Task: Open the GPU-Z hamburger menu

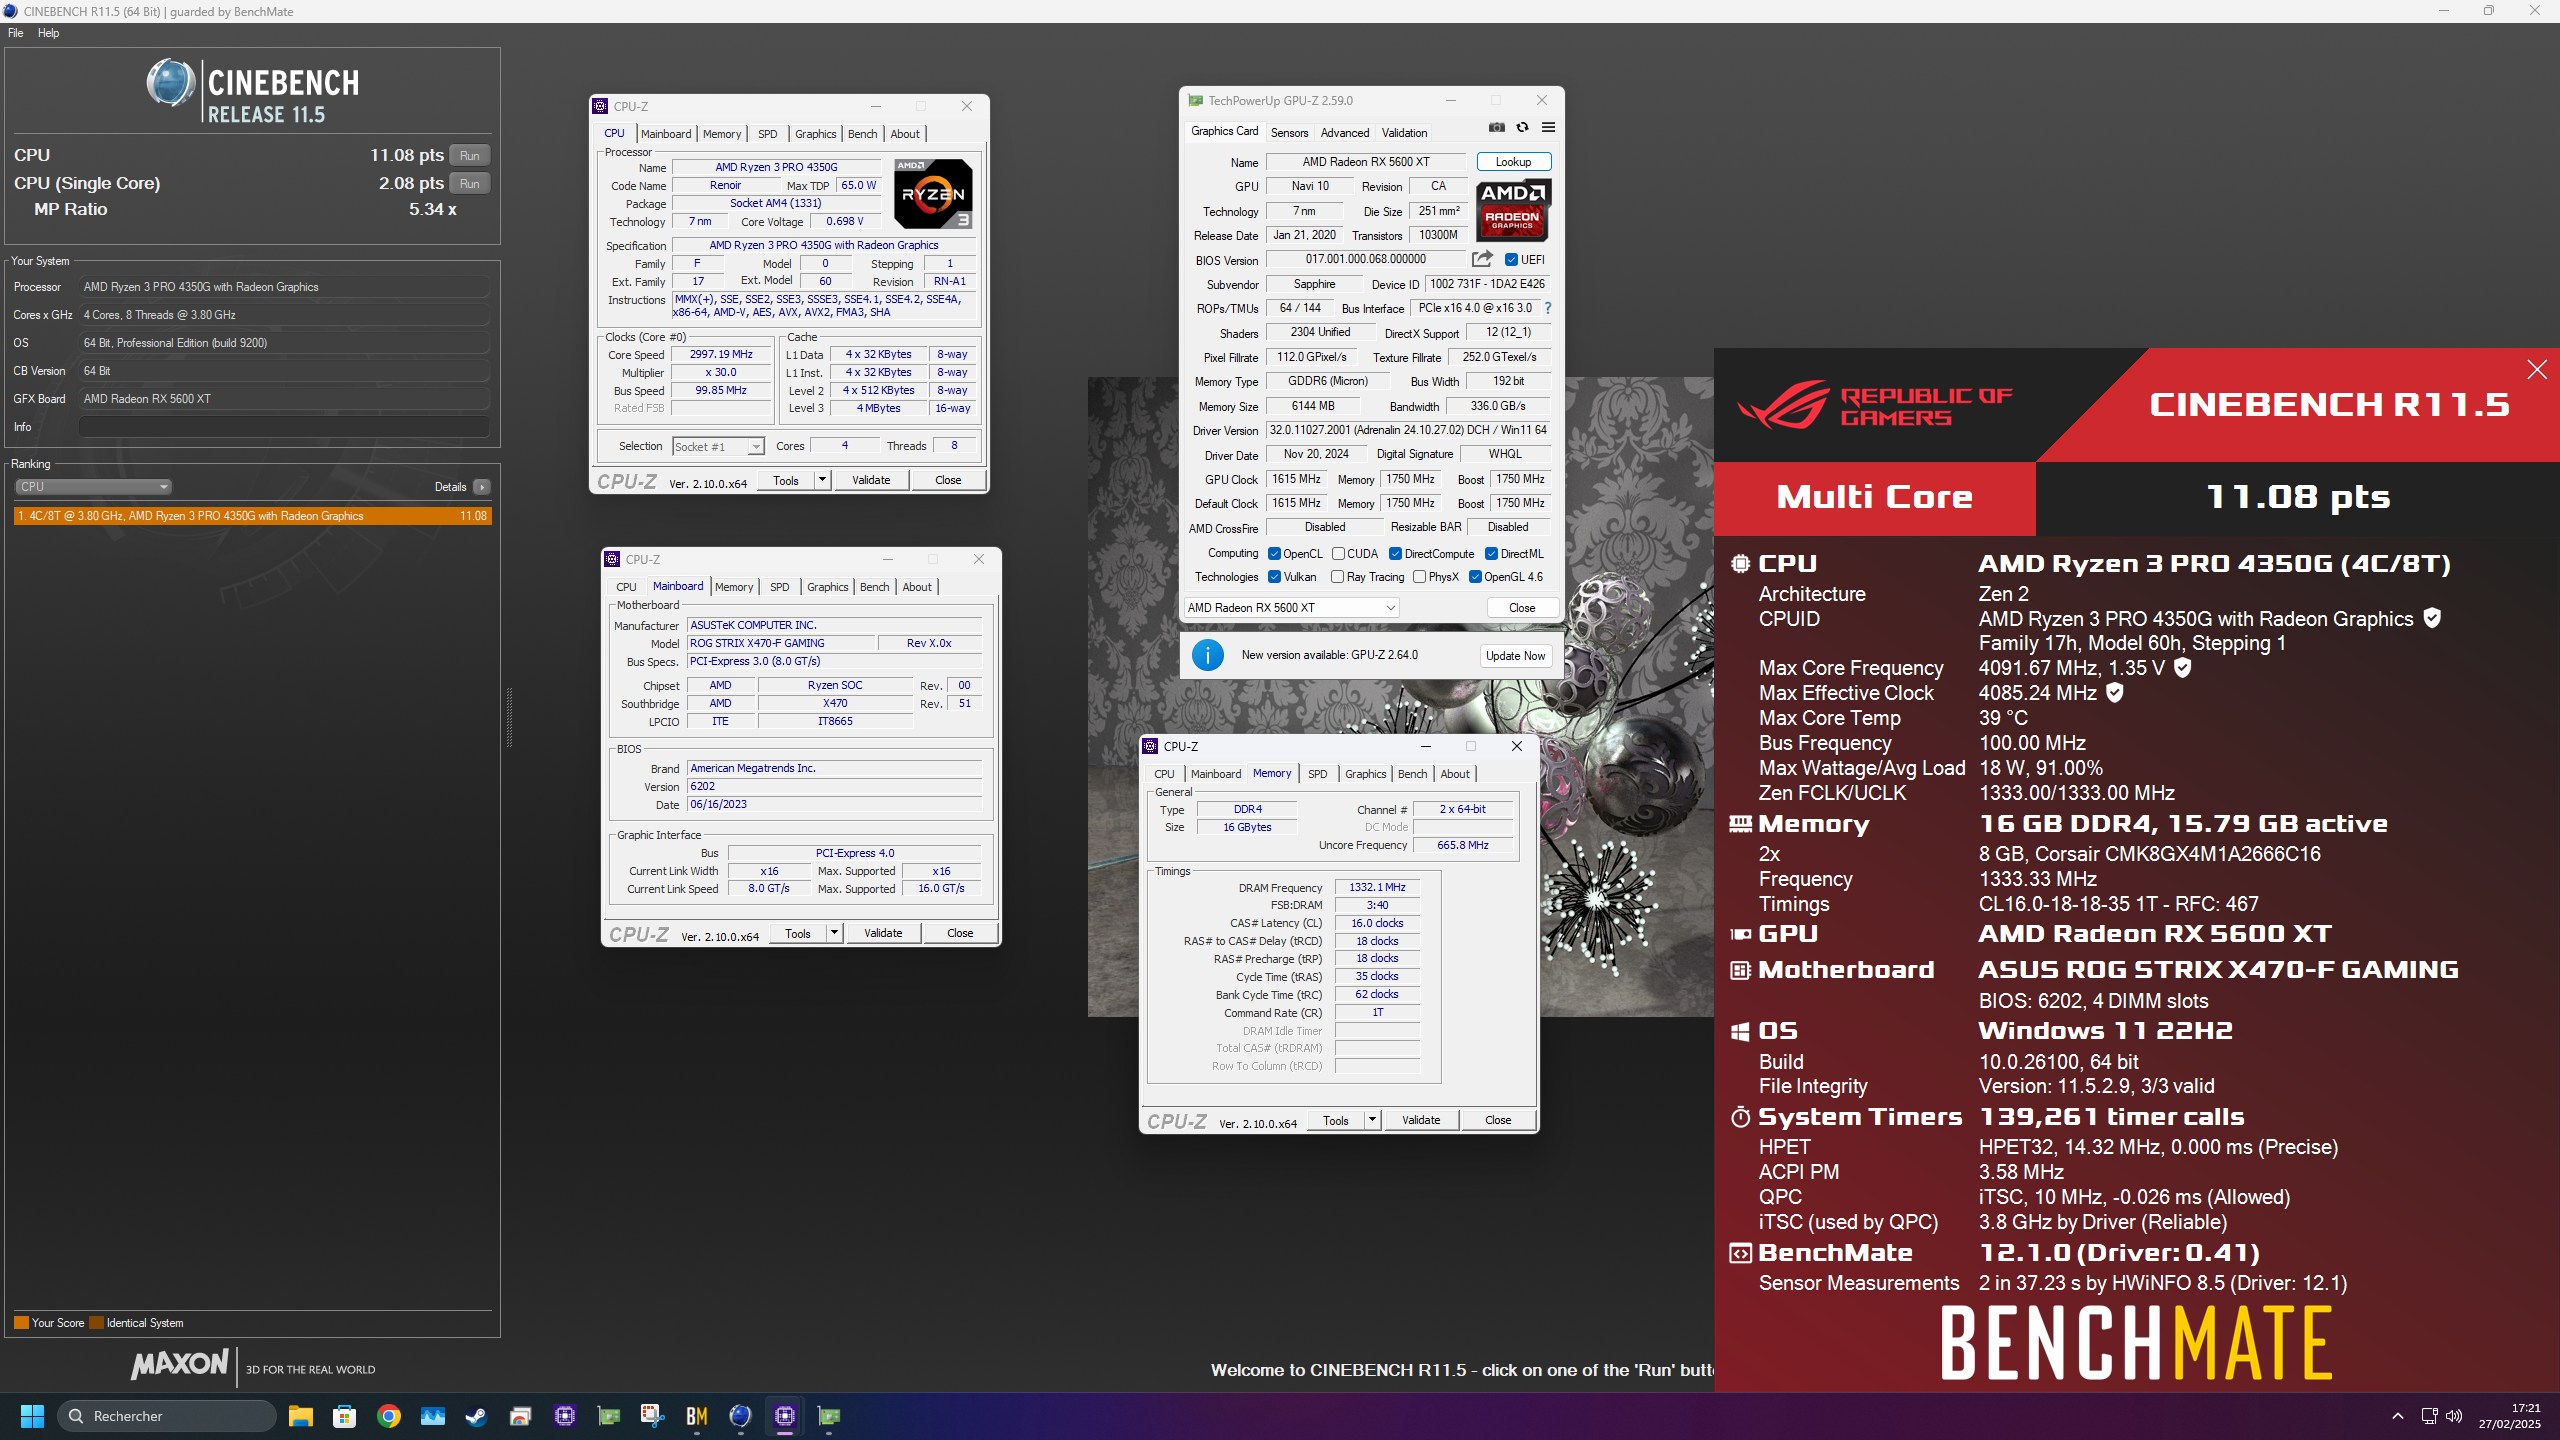Action: (1548, 128)
